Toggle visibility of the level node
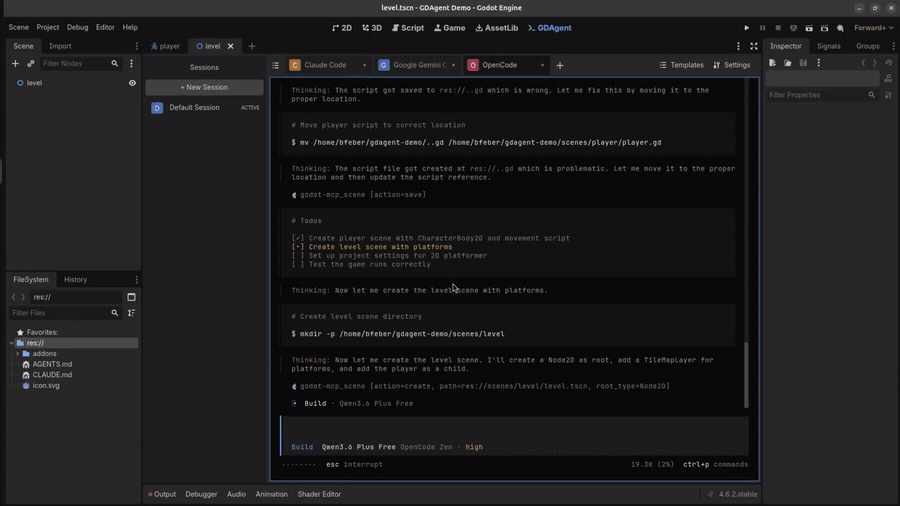Screen dimensions: 900x506 133,83
